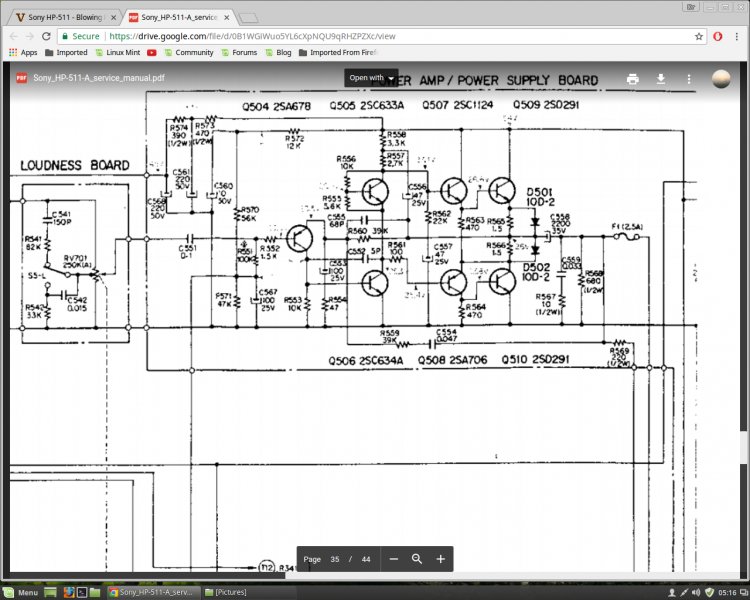This screenshot has width=750, height=600.
Task: Zoom in with the plus button
Action: click(x=440, y=559)
